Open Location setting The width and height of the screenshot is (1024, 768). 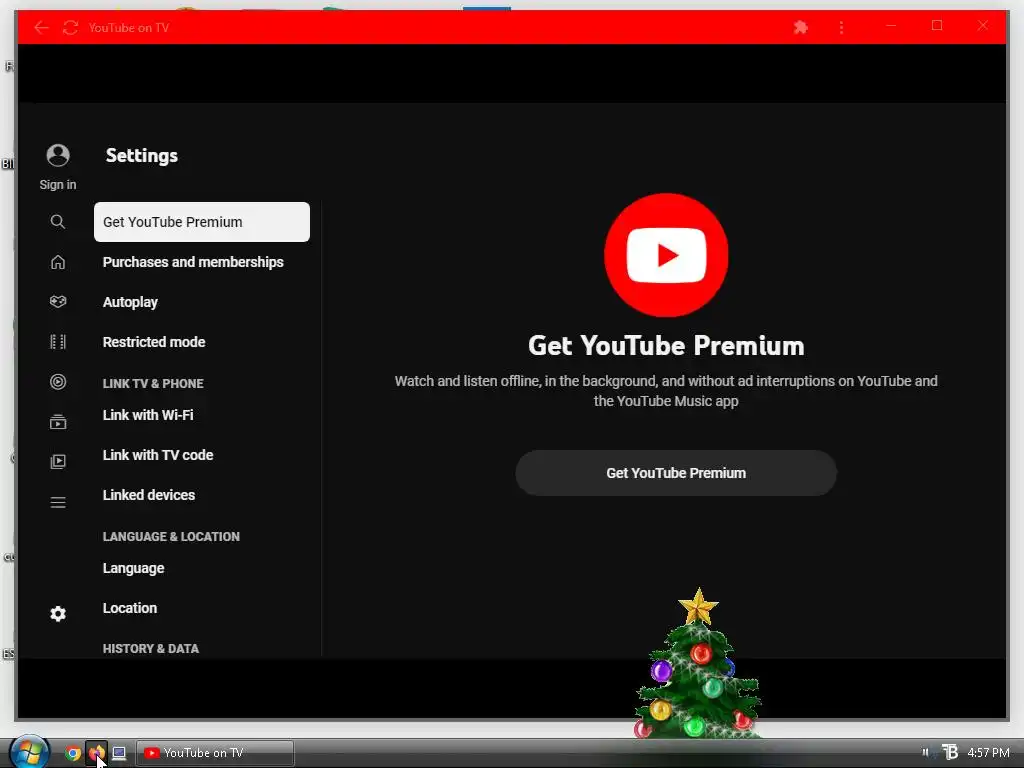129,608
